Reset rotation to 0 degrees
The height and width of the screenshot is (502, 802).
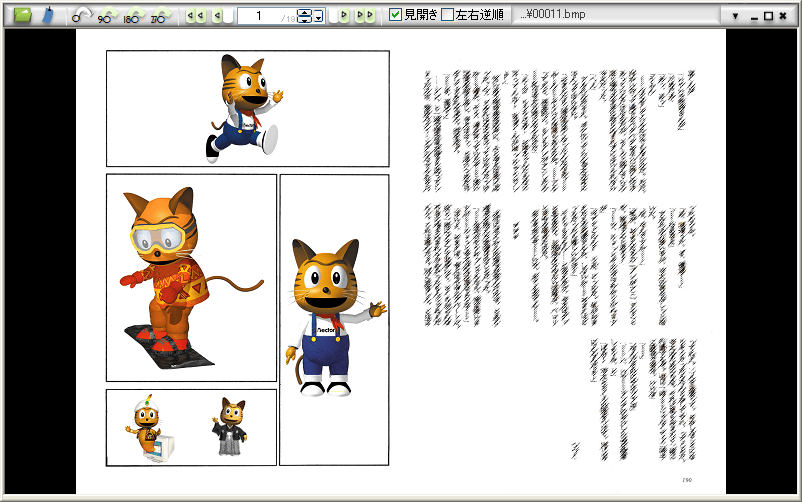pos(82,15)
